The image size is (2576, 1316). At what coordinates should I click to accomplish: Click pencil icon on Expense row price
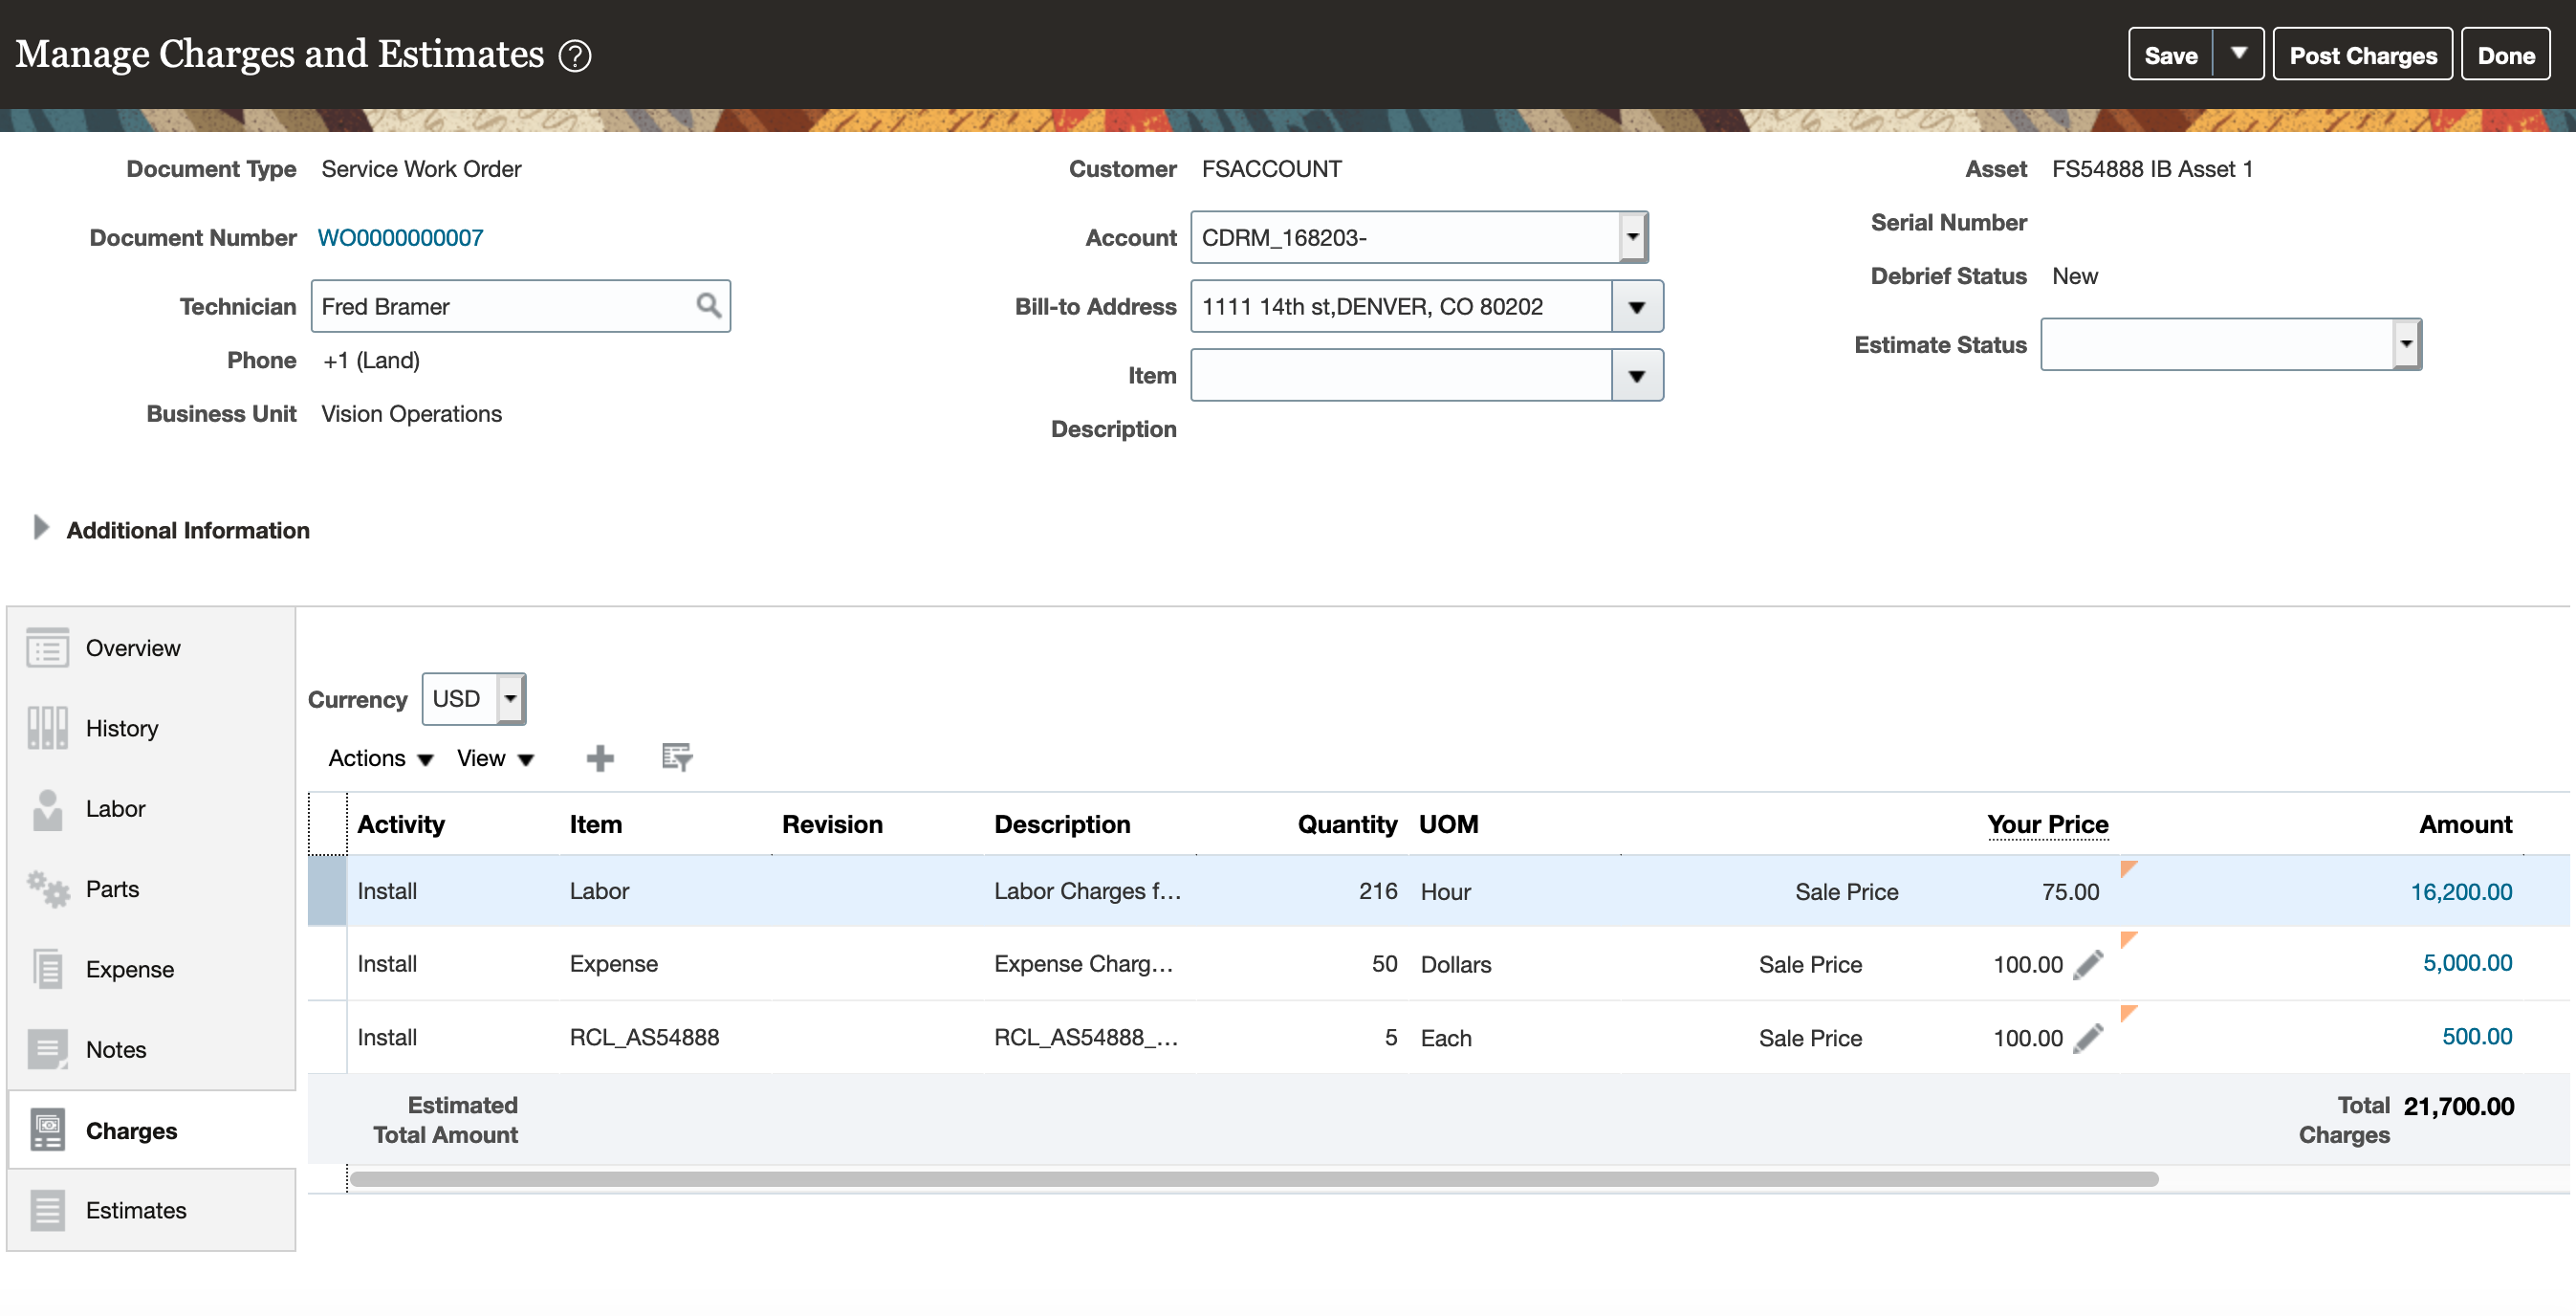[2087, 964]
